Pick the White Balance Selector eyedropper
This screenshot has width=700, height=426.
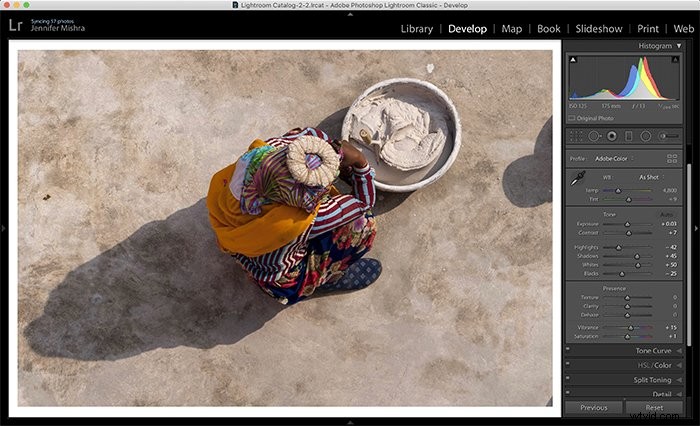(578, 179)
